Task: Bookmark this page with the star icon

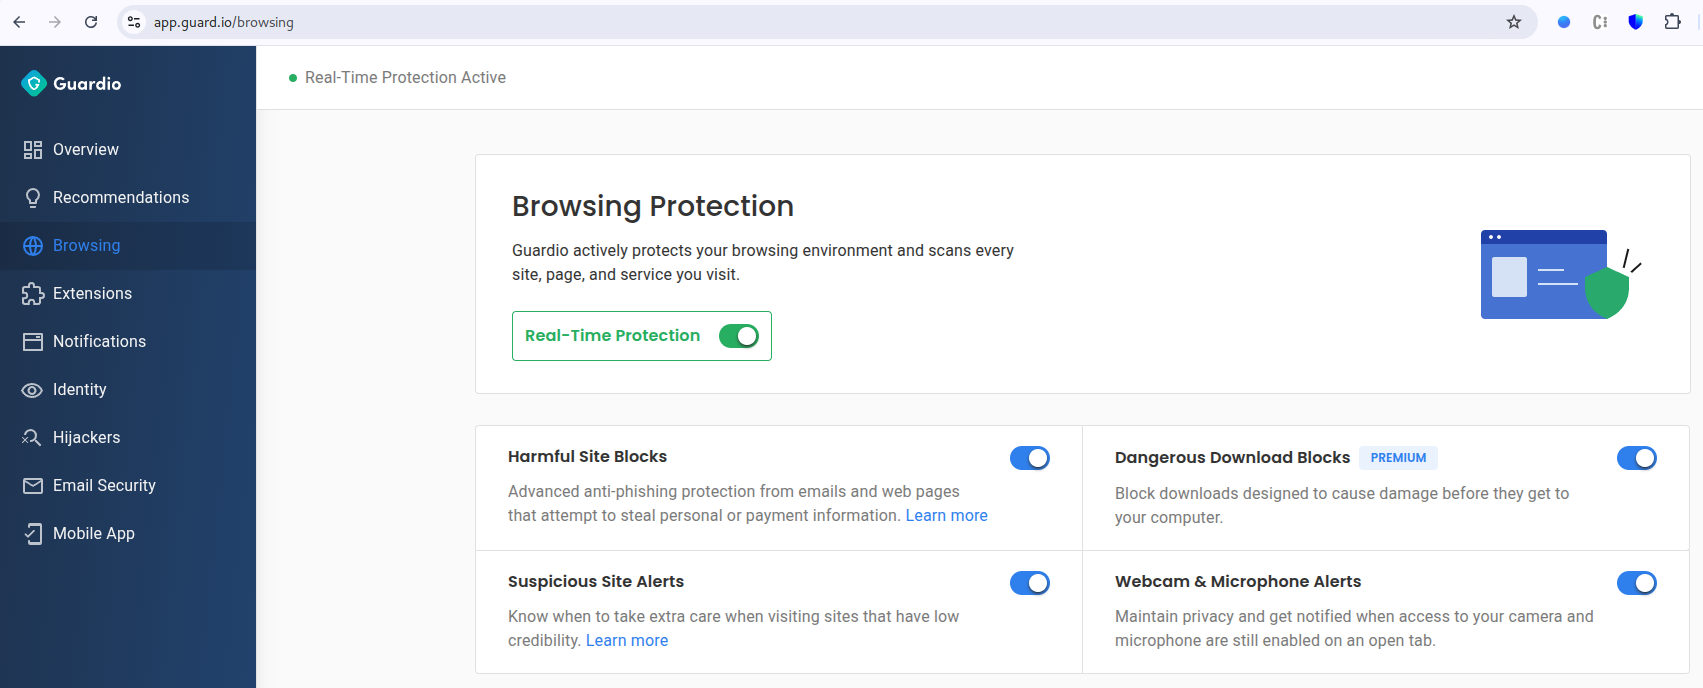Action: click(x=1514, y=22)
